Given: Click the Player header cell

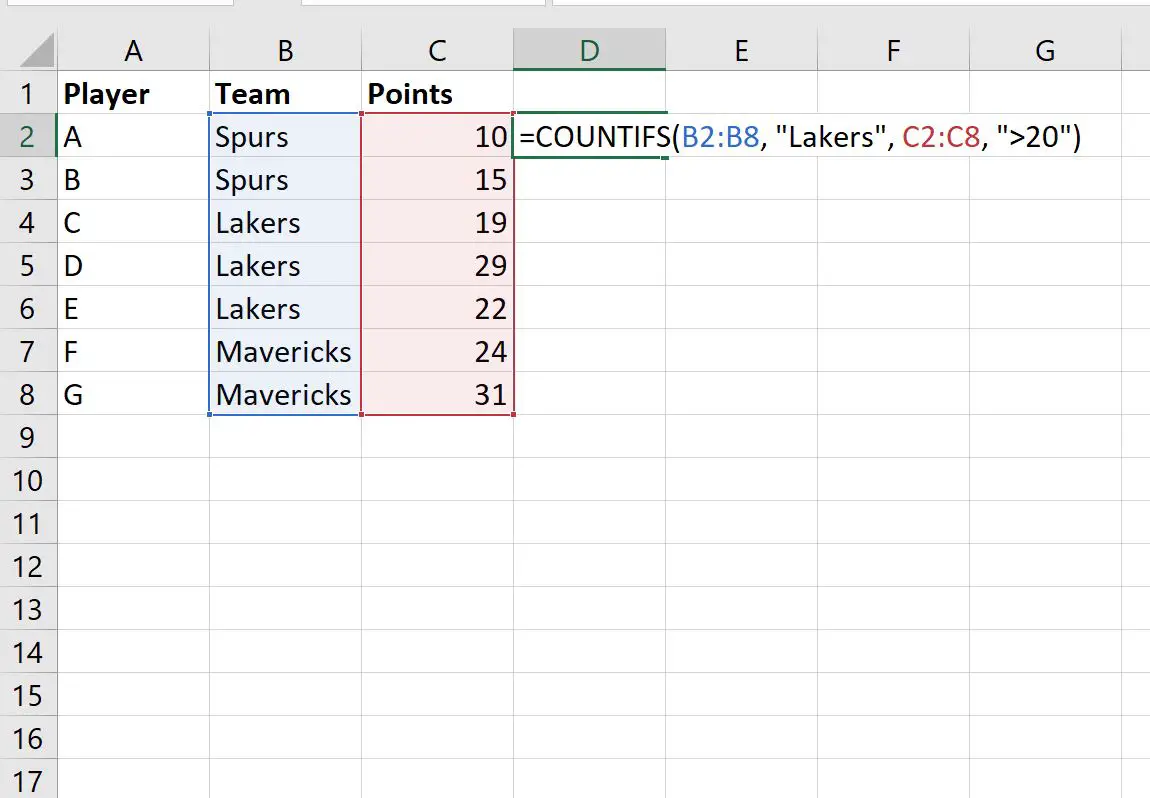Looking at the screenshot, I should (x=133, y=94).
